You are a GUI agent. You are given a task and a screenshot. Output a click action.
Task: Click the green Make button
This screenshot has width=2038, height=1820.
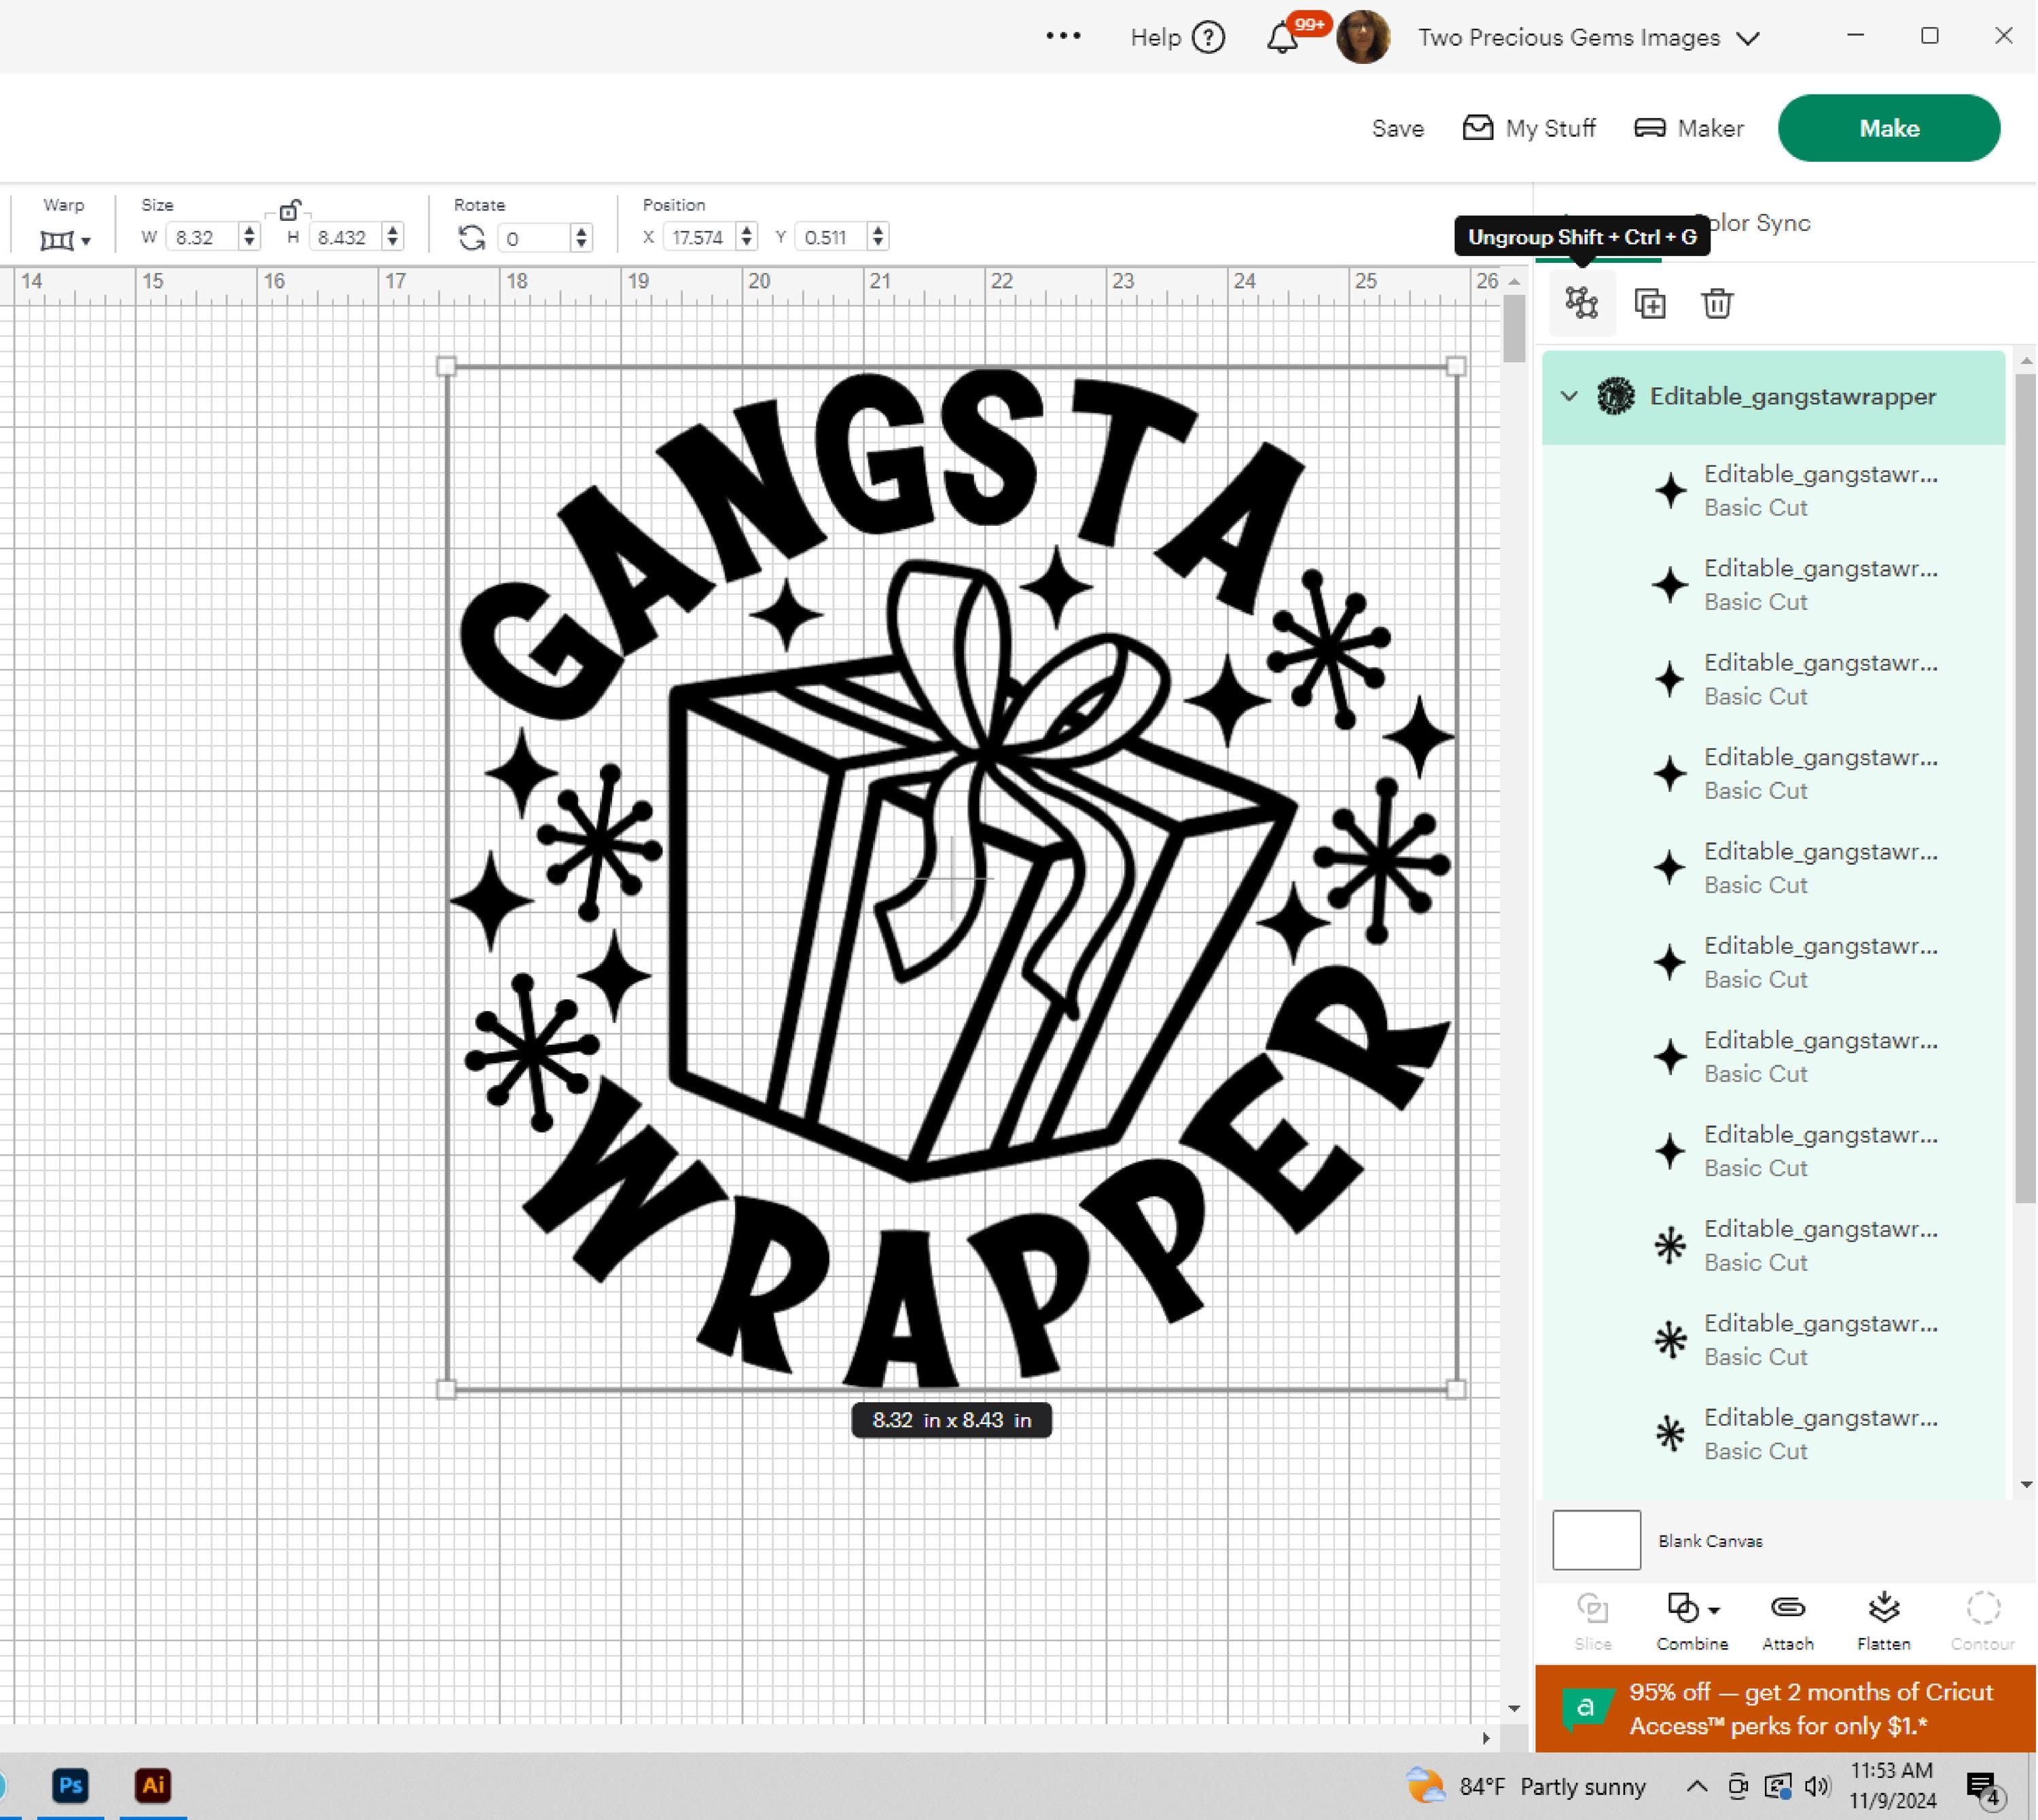coord(1888,128)
